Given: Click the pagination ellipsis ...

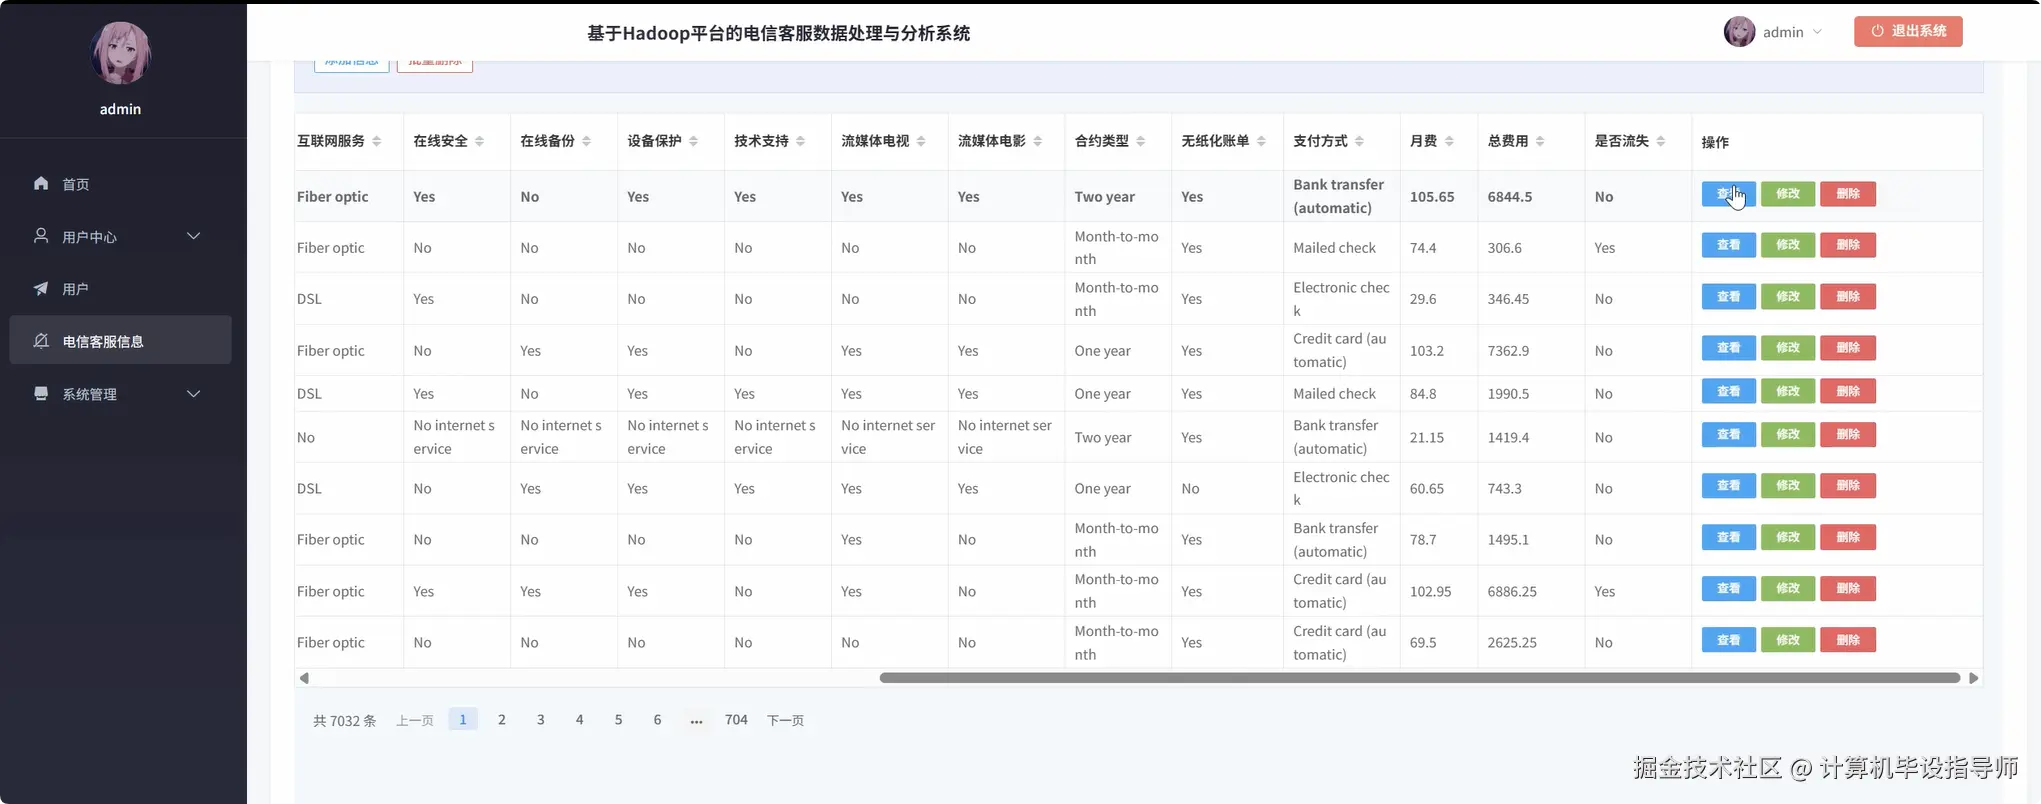Looking at the screenshot, I should click(696, 720).
